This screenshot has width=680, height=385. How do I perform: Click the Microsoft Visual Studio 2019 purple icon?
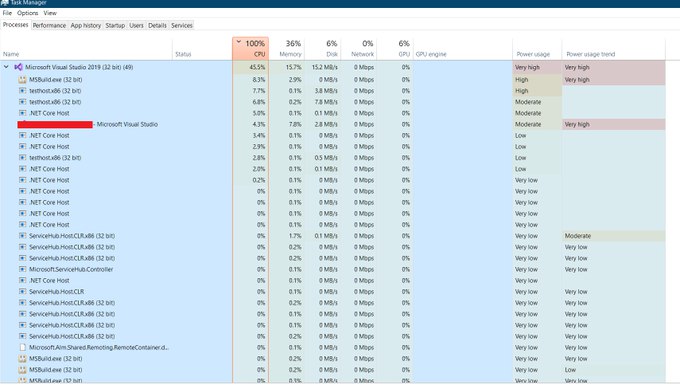(18, 67)
